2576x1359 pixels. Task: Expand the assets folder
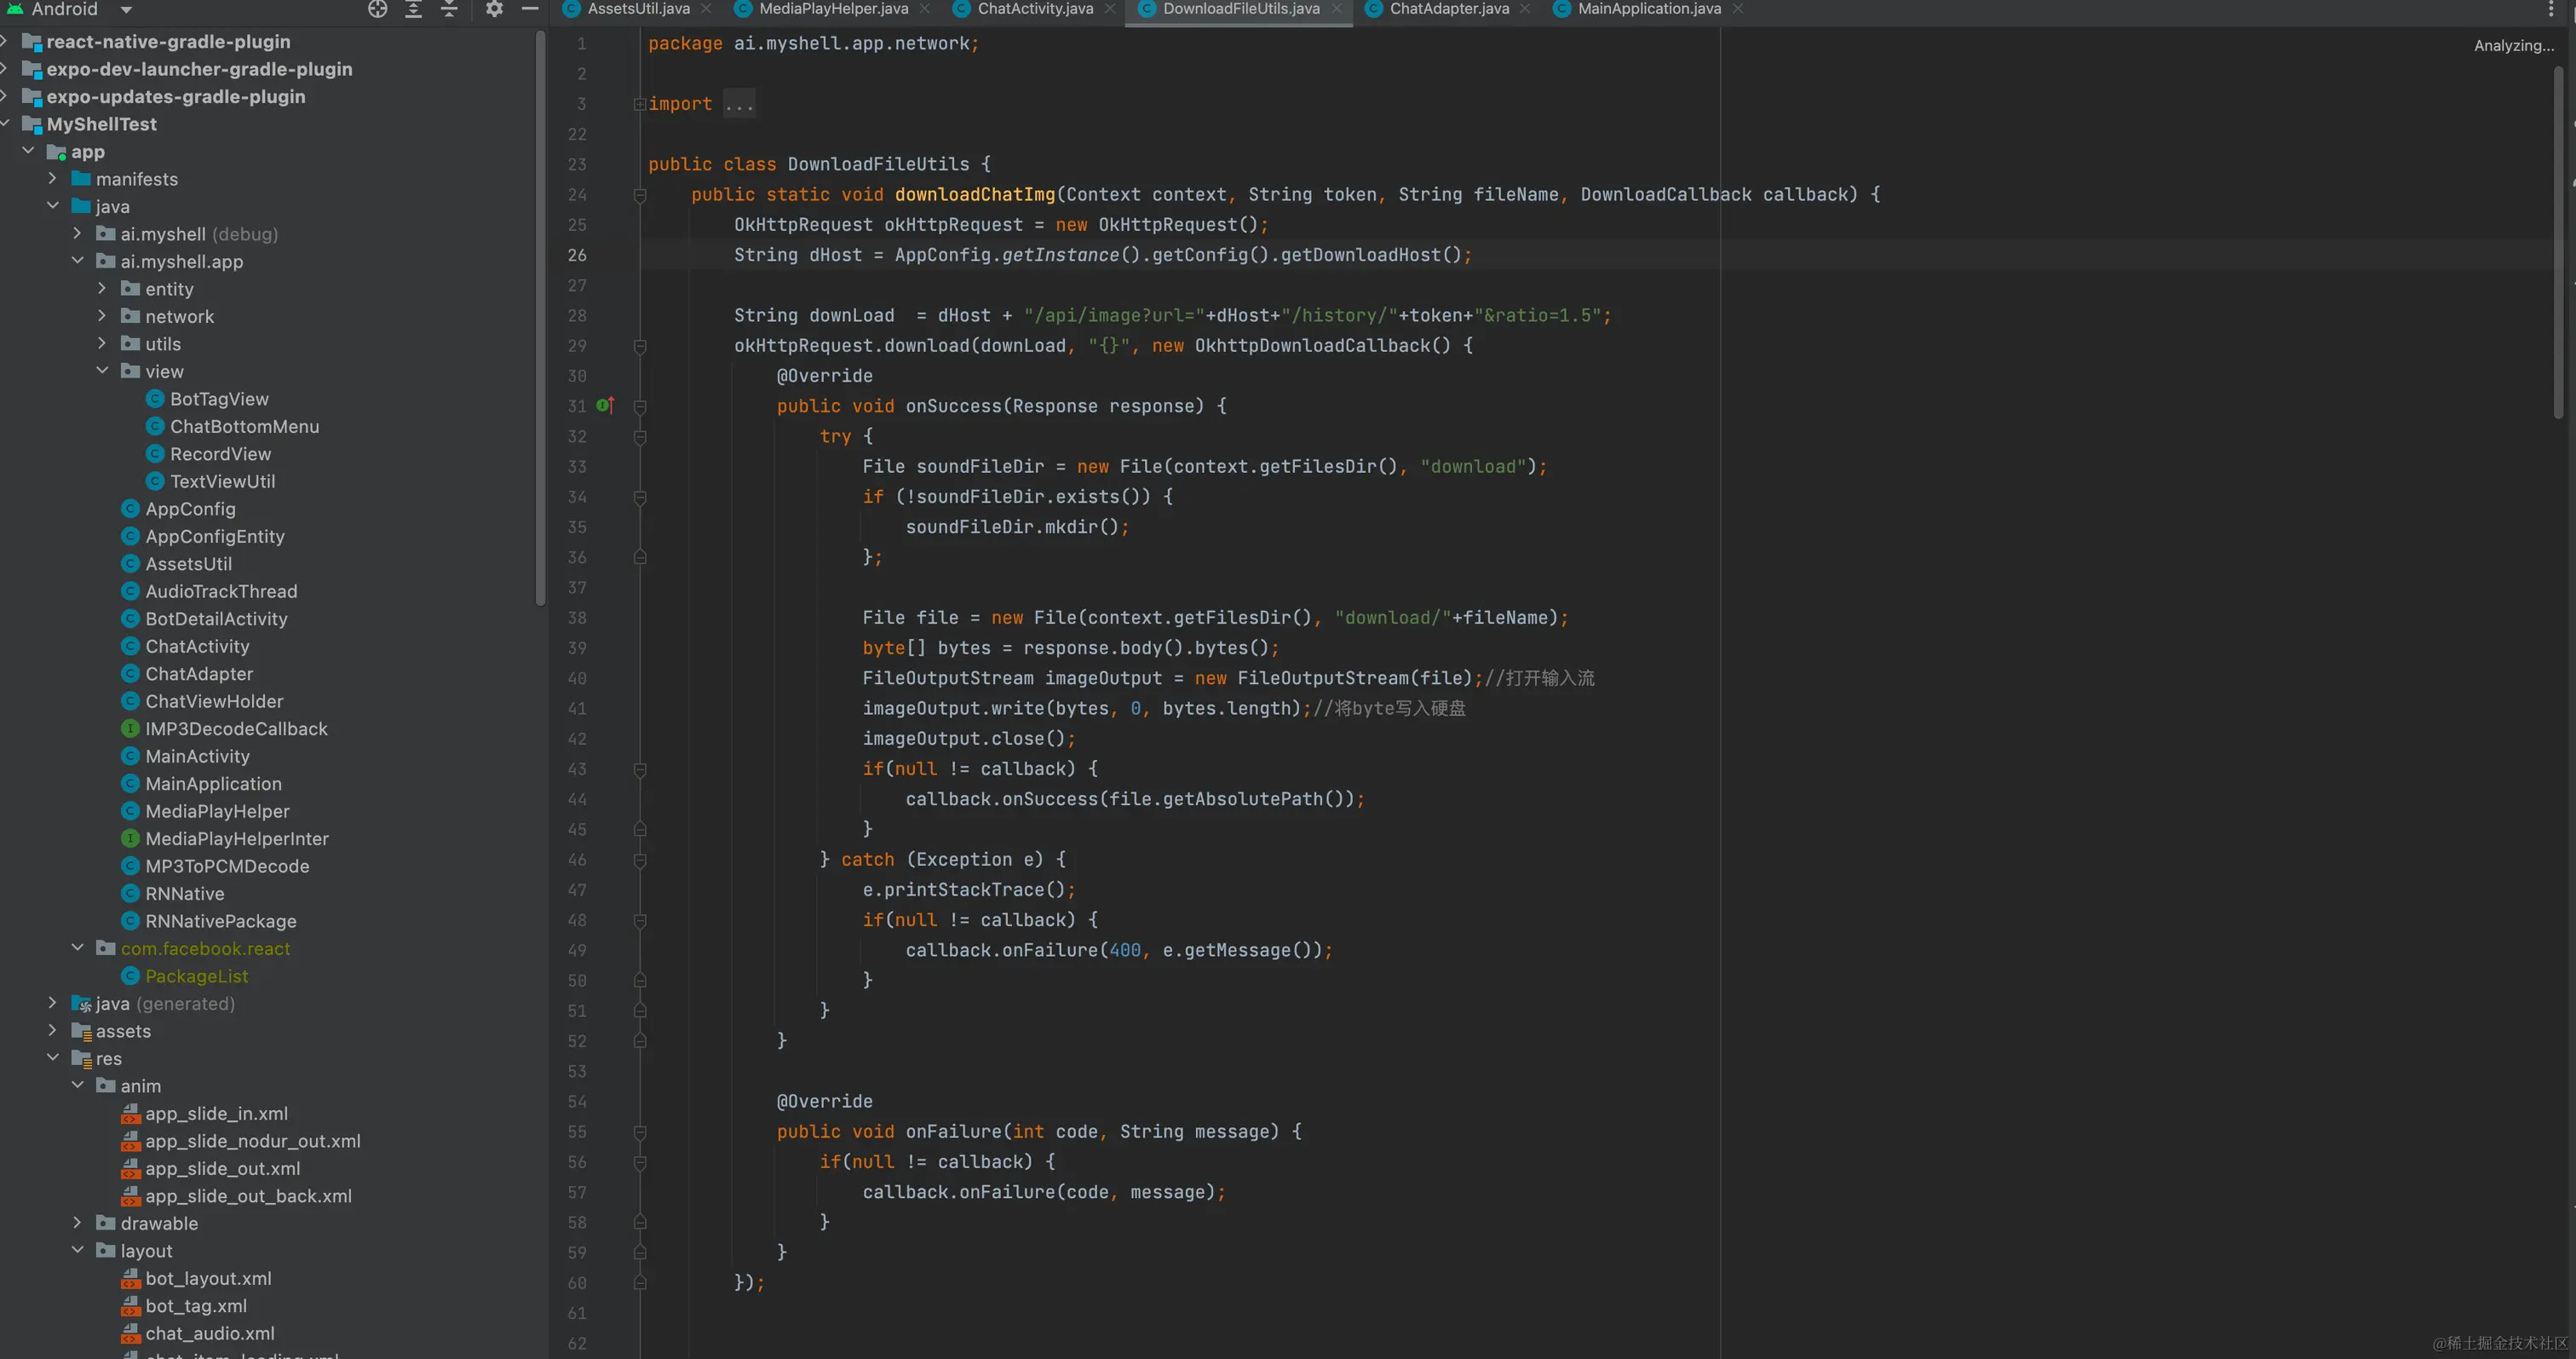[x=53, y=1031]
